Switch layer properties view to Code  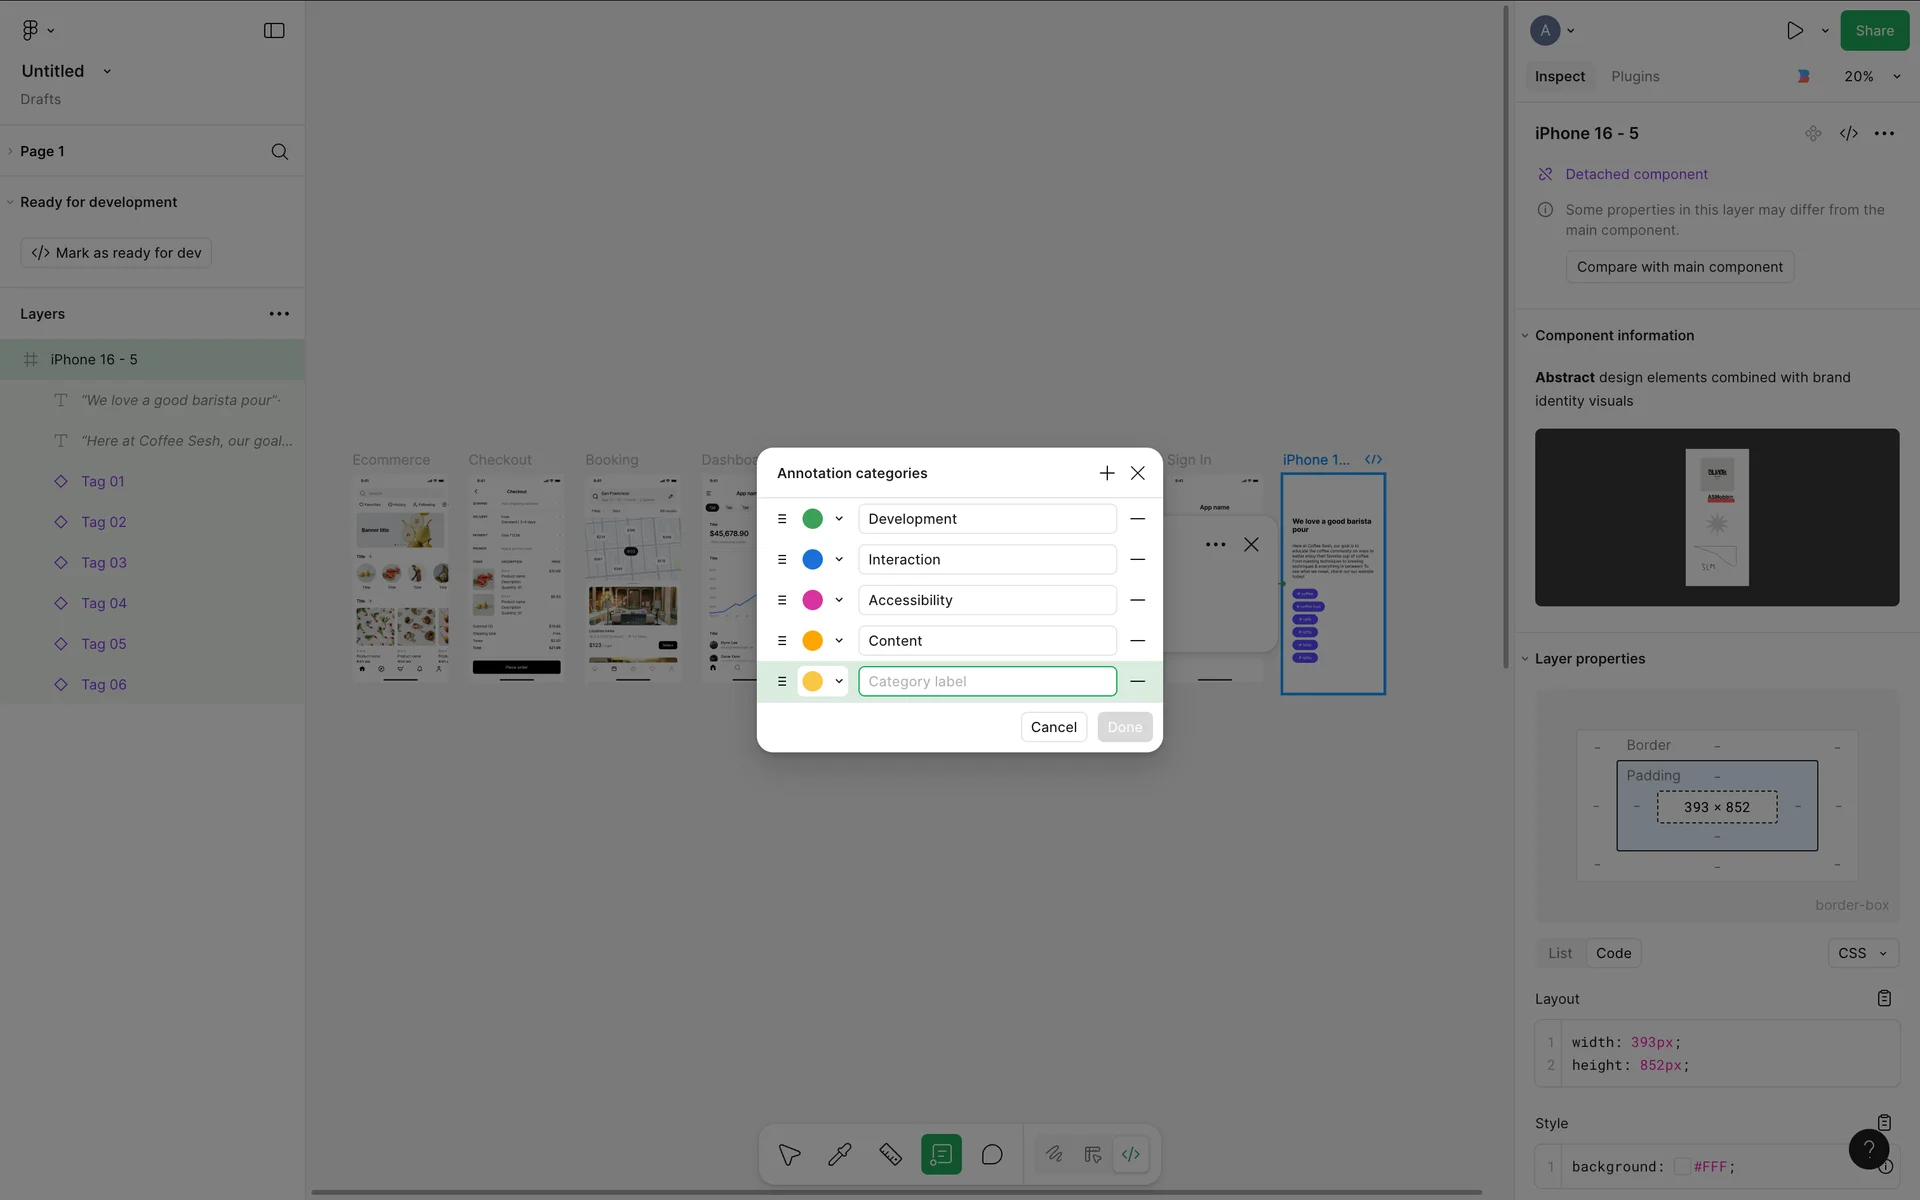tap(1613, 953)
